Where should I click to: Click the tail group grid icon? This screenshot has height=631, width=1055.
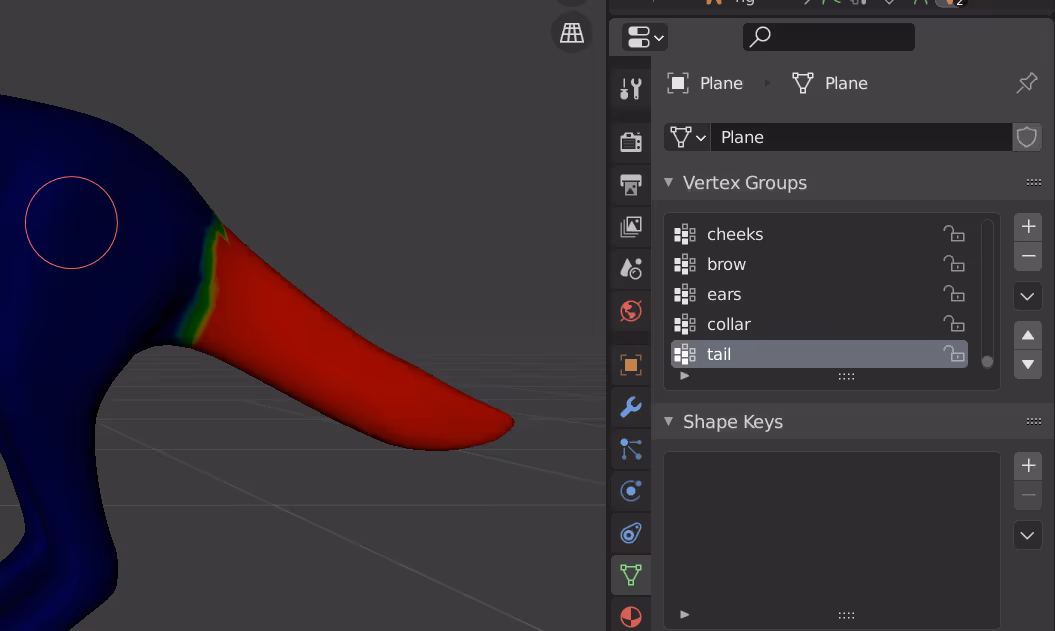[685, 354]
